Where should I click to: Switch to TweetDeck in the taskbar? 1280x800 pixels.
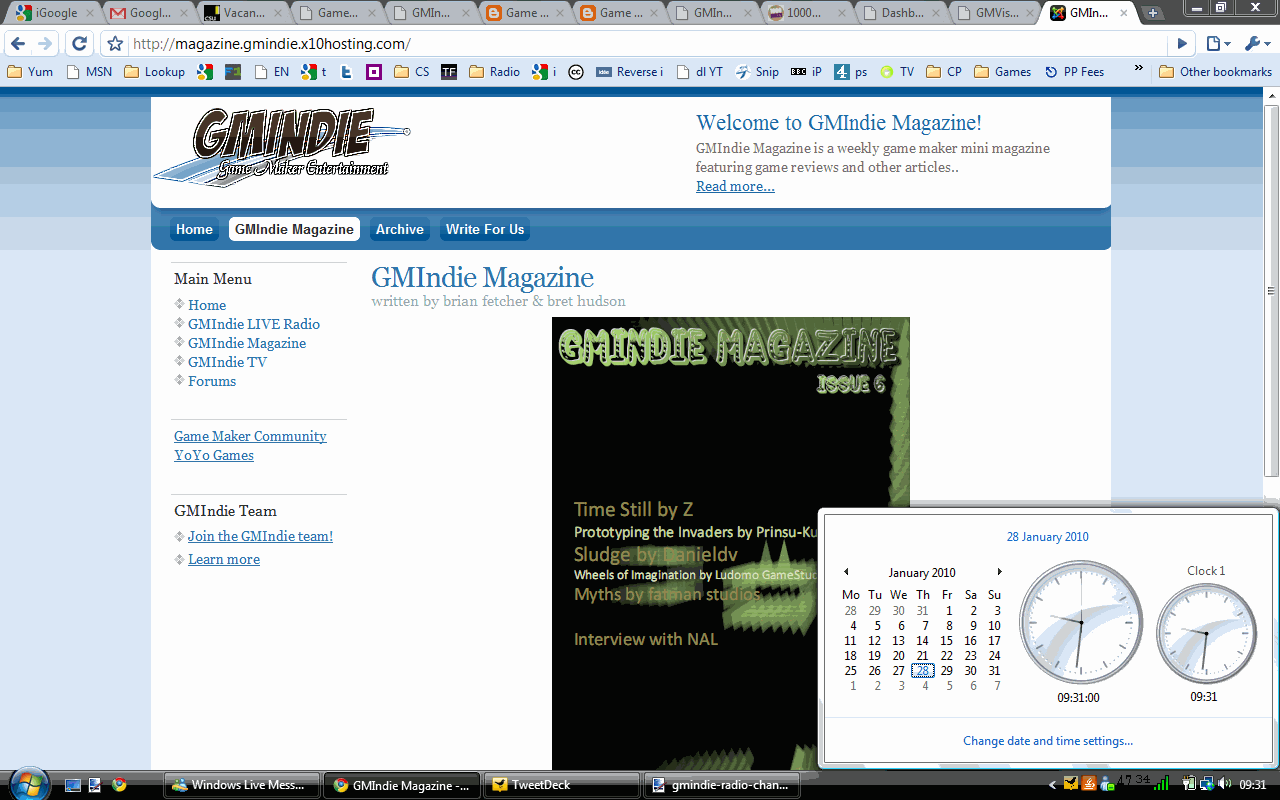(561, 785)
